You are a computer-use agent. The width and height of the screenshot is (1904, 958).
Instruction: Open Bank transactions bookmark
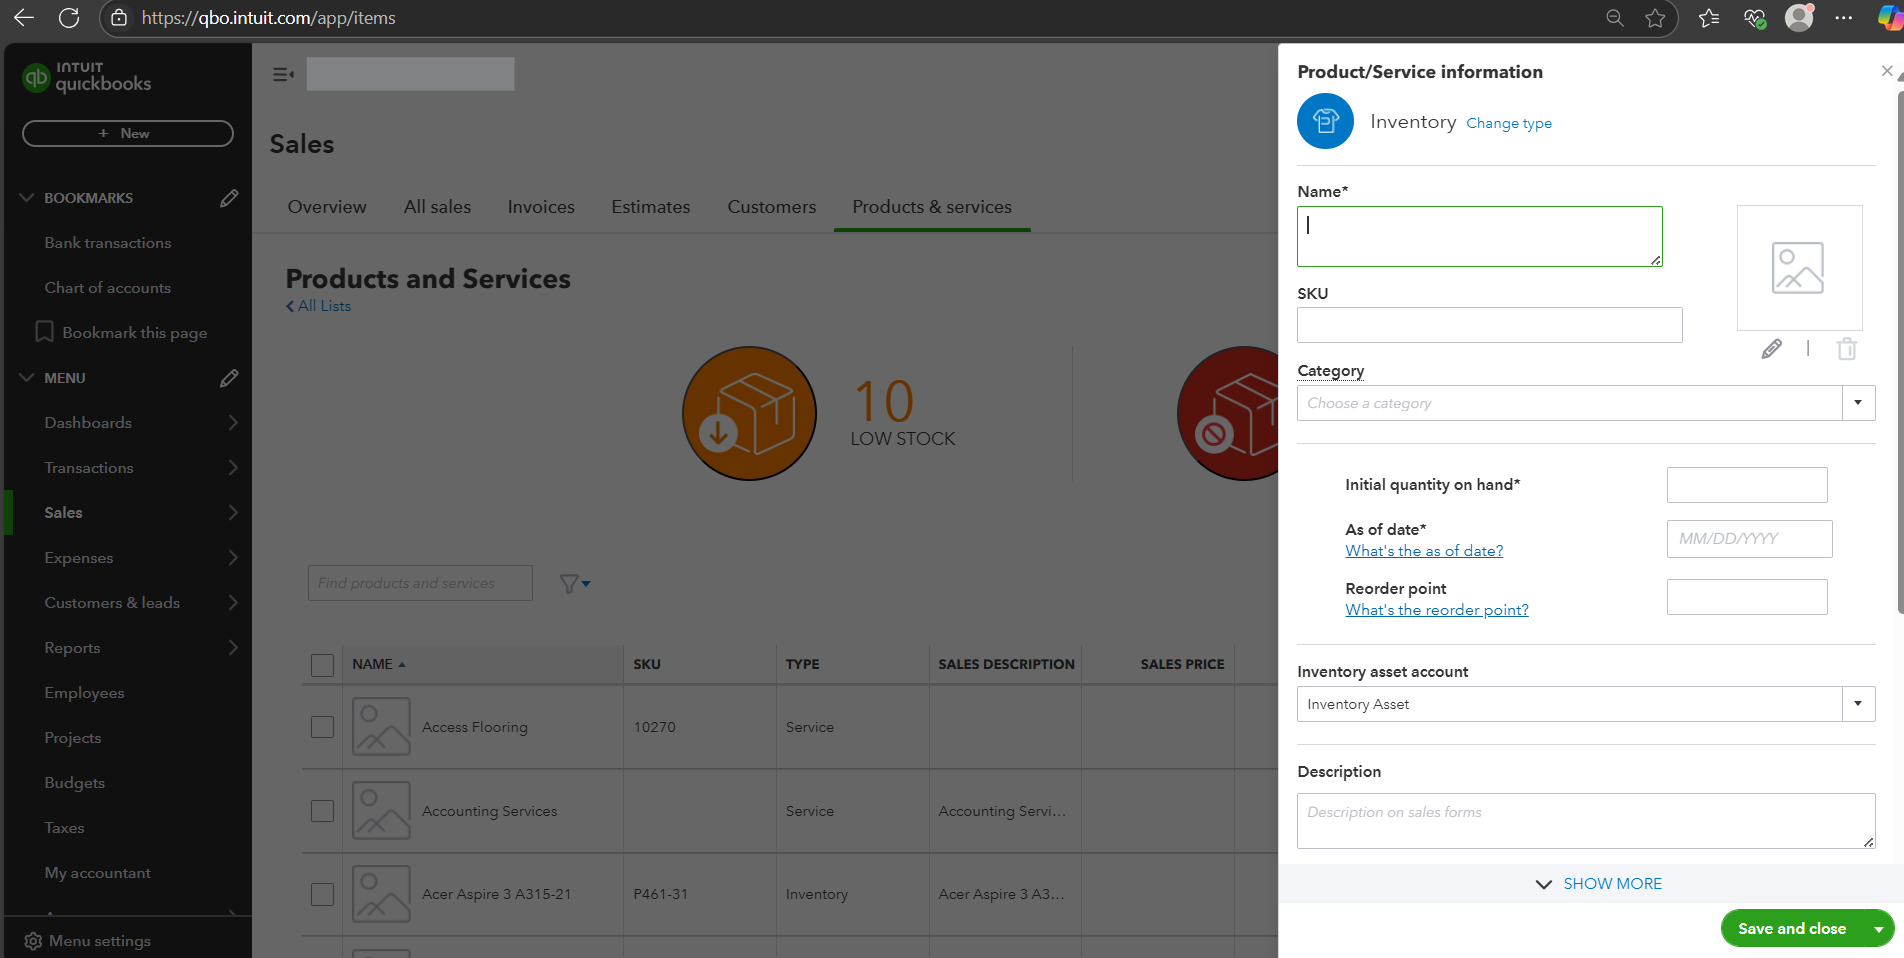tap(108, 243)
